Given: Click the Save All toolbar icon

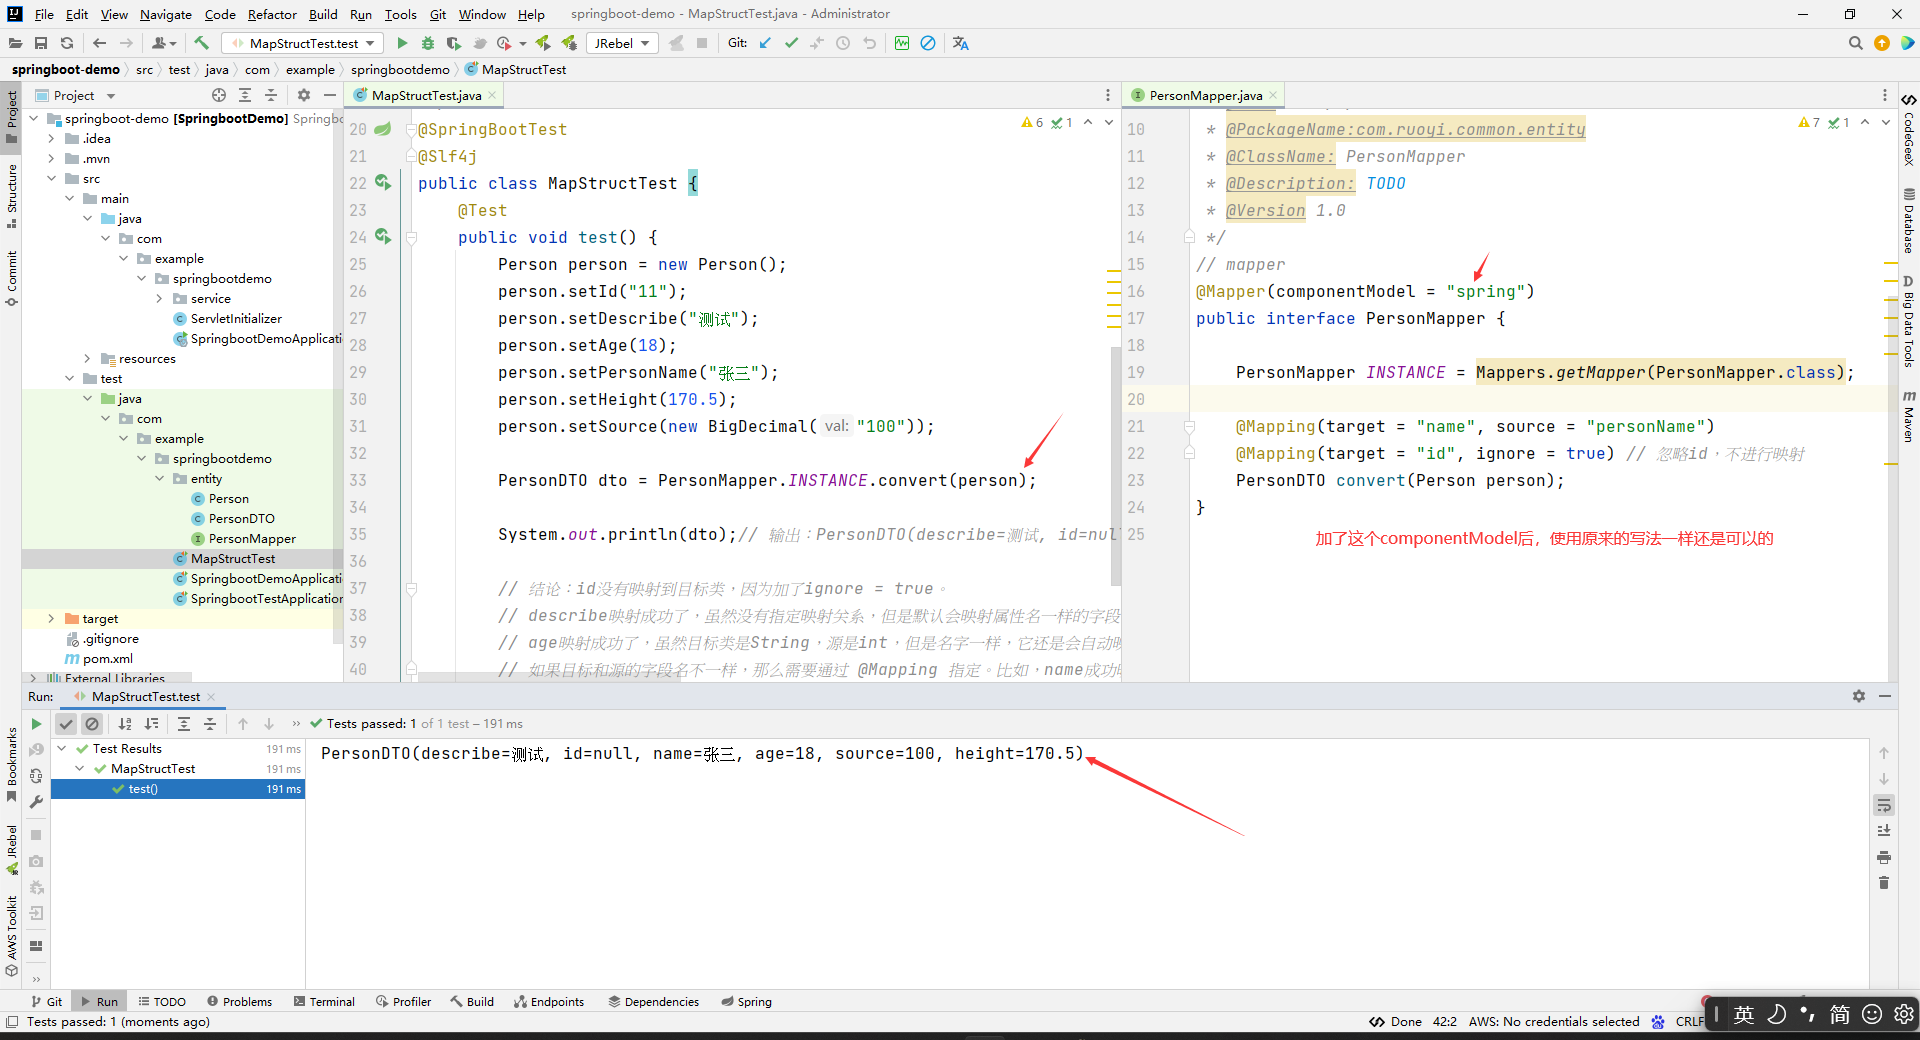Looking at the screenshot, I should (41, 43).
